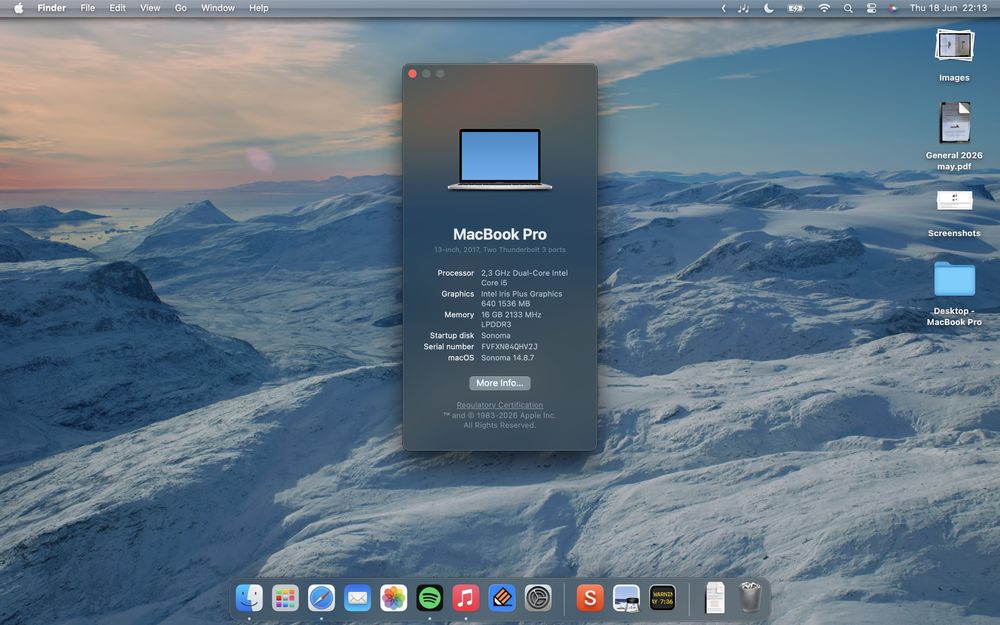1000x625 pixels.
Task: Close the About This Mac window
Action: 413,74
